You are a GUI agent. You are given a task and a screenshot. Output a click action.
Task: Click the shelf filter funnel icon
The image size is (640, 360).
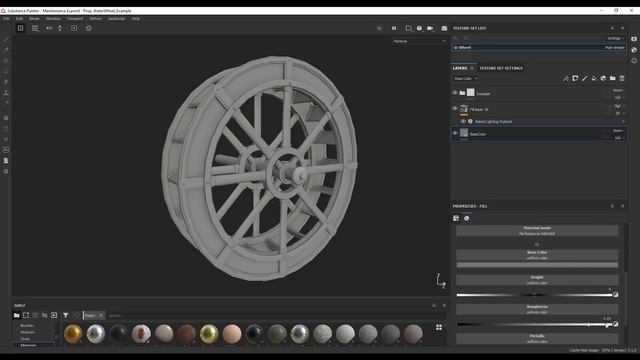[65, 315]
